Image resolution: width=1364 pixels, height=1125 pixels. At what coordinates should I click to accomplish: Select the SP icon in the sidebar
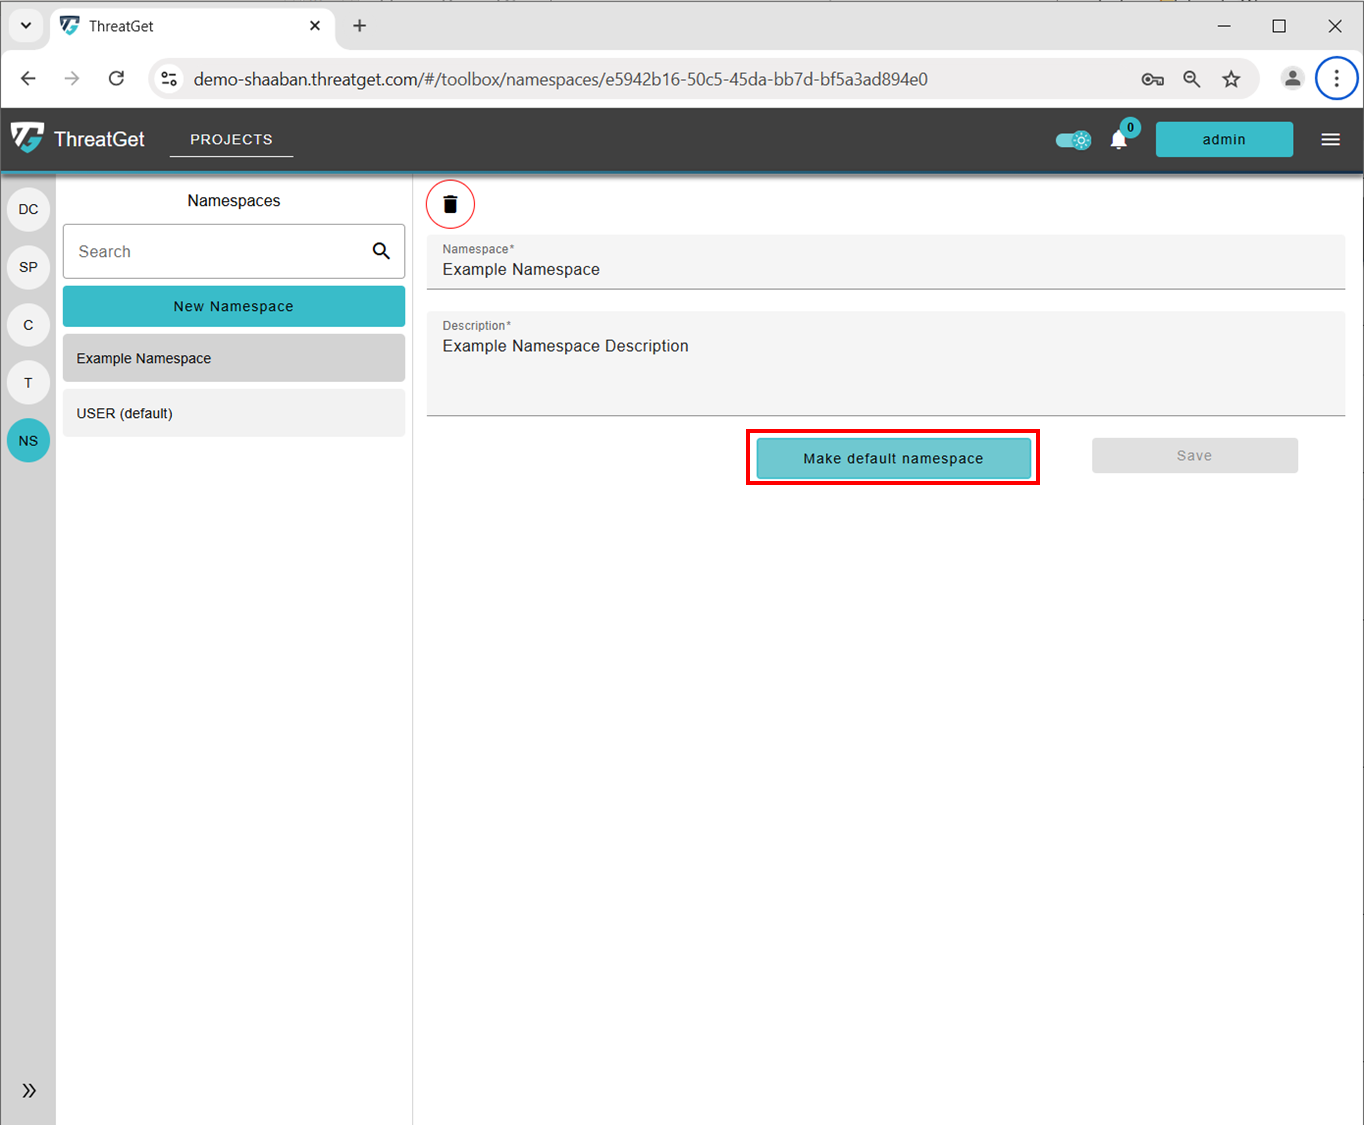(x=28, y=267)
